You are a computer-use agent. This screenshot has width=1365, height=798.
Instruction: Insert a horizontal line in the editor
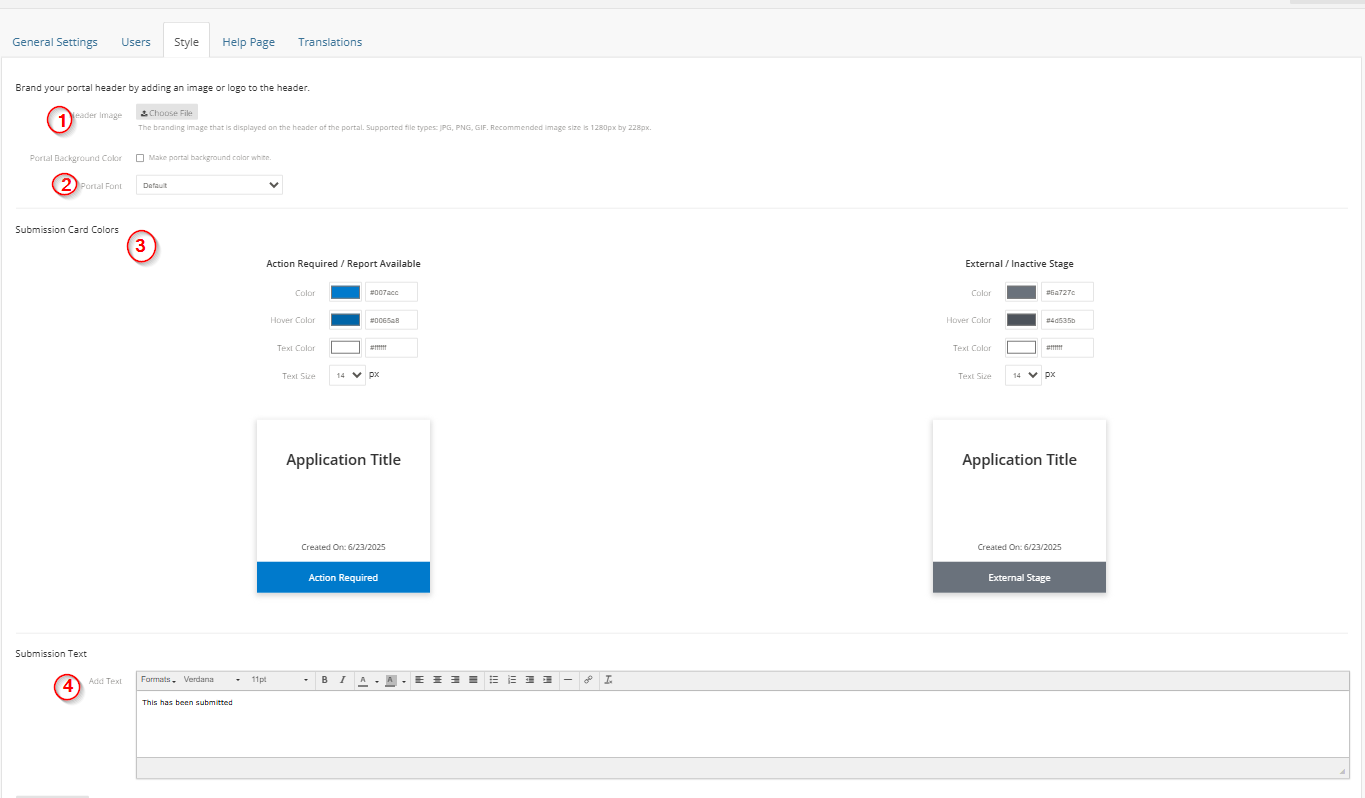pyautogui.click(x=567, y=680)
